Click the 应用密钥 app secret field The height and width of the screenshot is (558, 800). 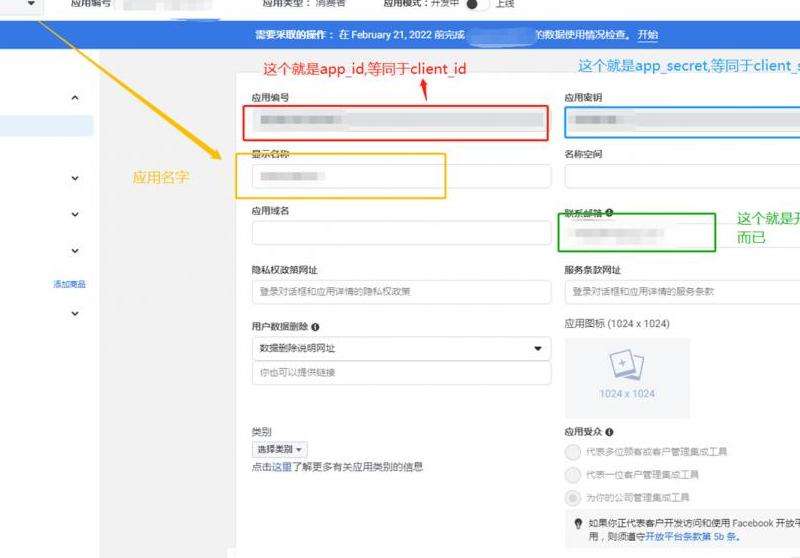pyautogui.click(x=682, y=122)
